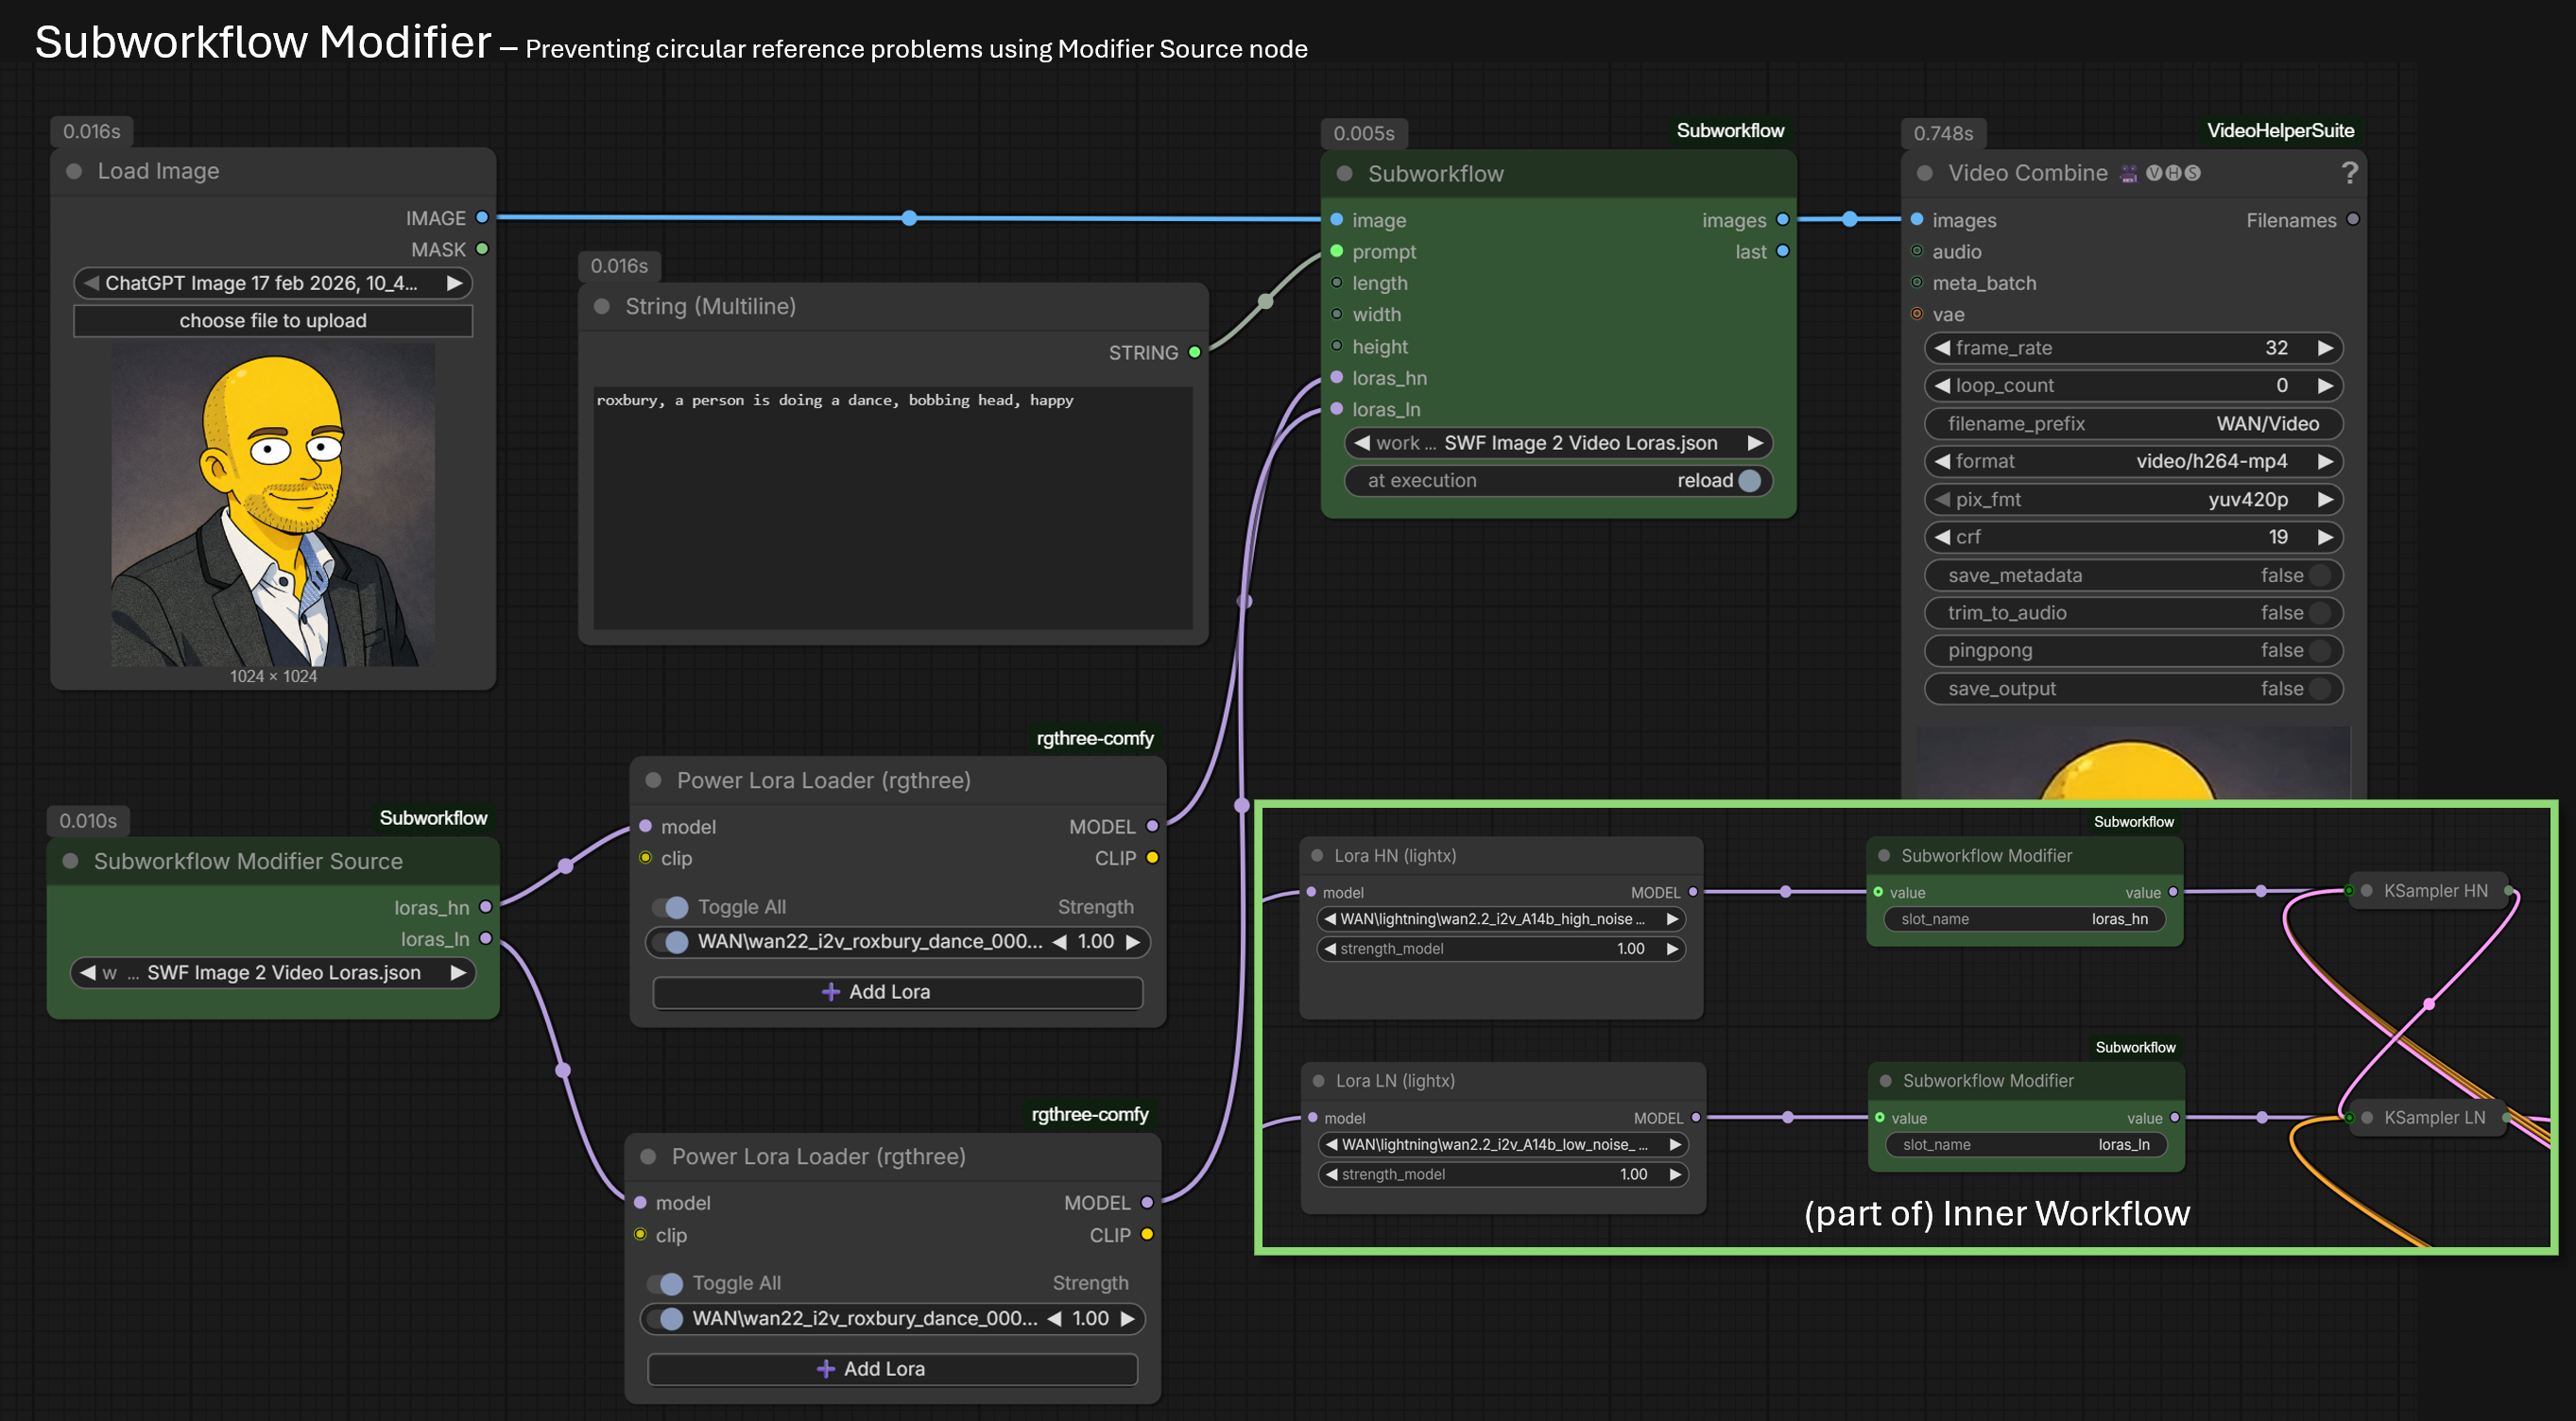Adjust Lora HN strength_model value
The width and height of the screenshot is (2576, 1421).
pyautogui.click(x=1502, y=948)
